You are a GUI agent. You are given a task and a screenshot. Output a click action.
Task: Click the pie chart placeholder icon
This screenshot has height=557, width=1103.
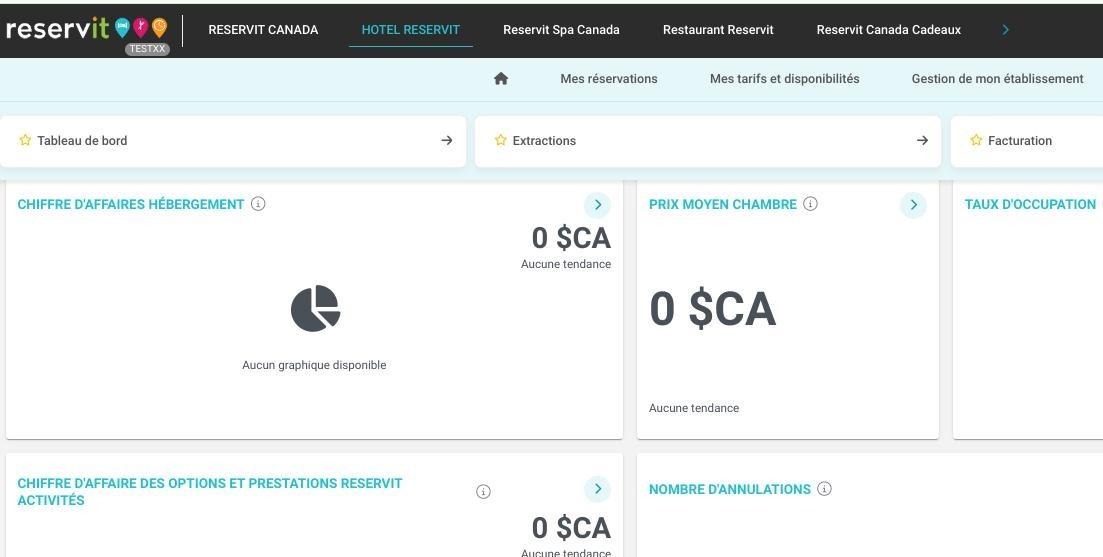315,308
